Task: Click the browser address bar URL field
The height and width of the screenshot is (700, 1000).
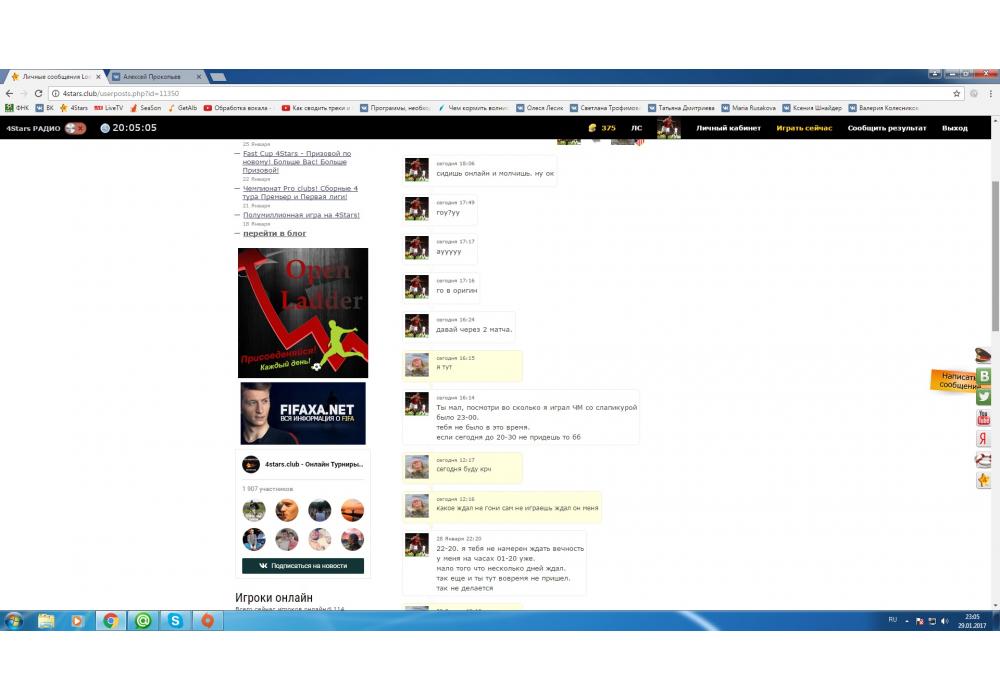Action: click(500, 93)
